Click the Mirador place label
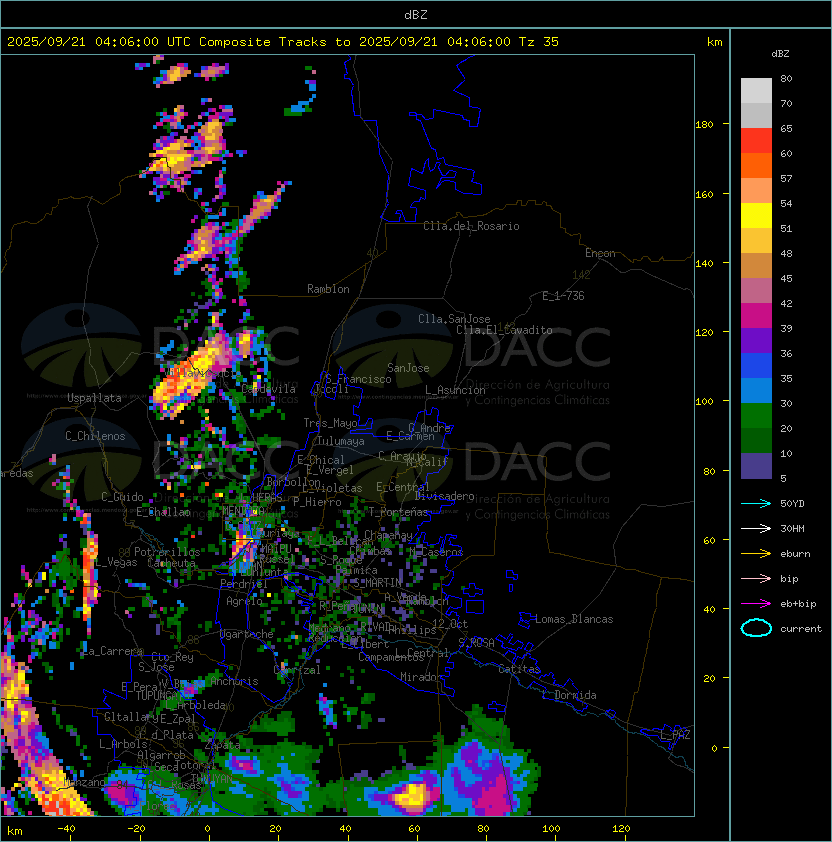Image resolution: width=832 pixels, height=842 pixels. pyautogui.click(x=421, y=677)
